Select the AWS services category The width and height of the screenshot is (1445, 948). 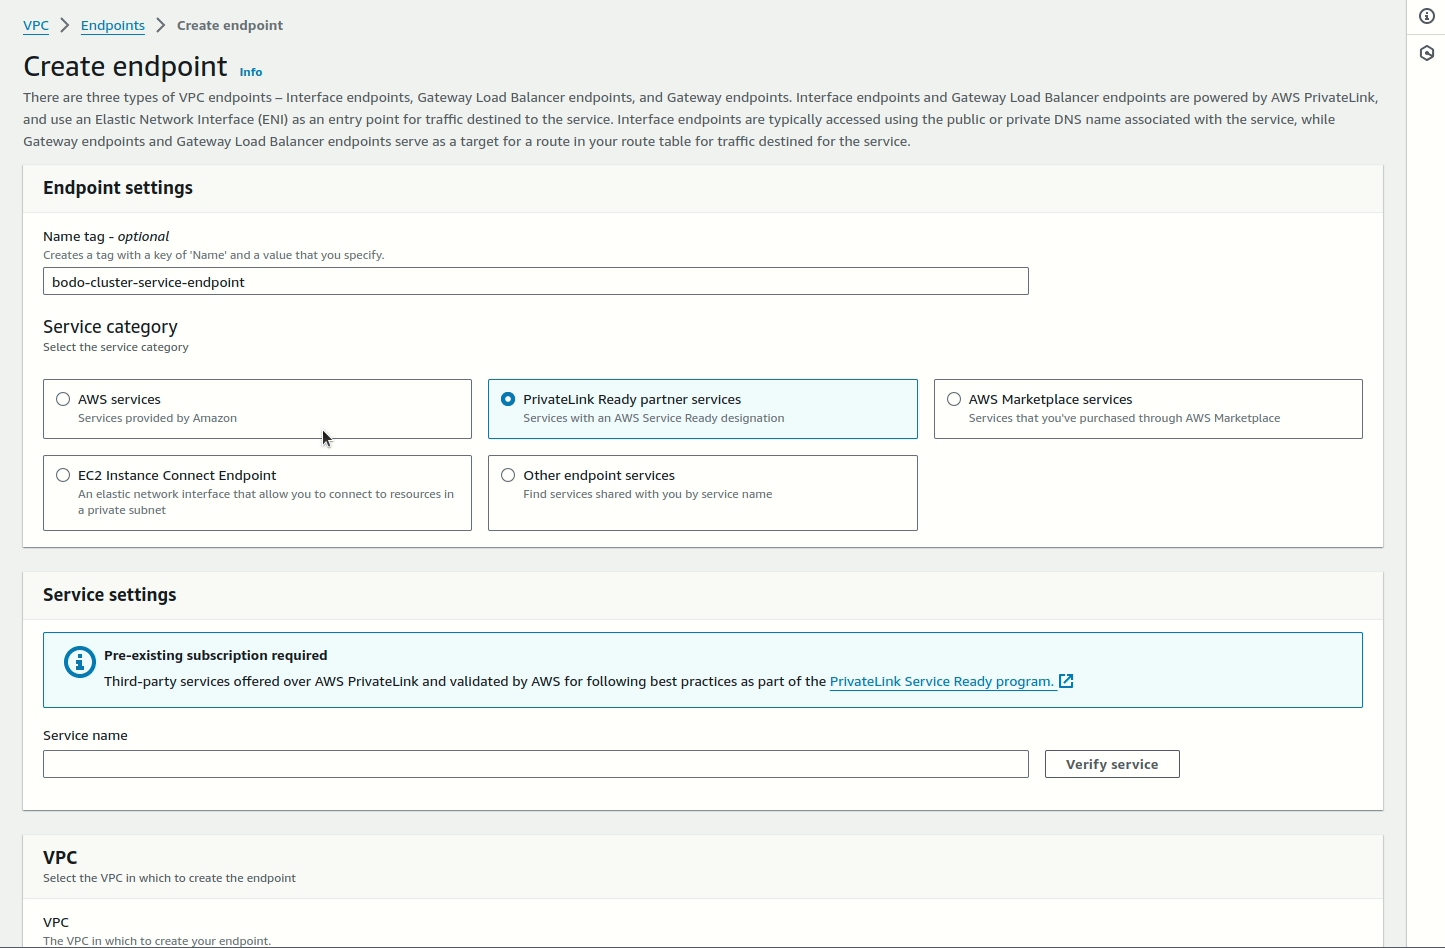(x=63, y=398)
